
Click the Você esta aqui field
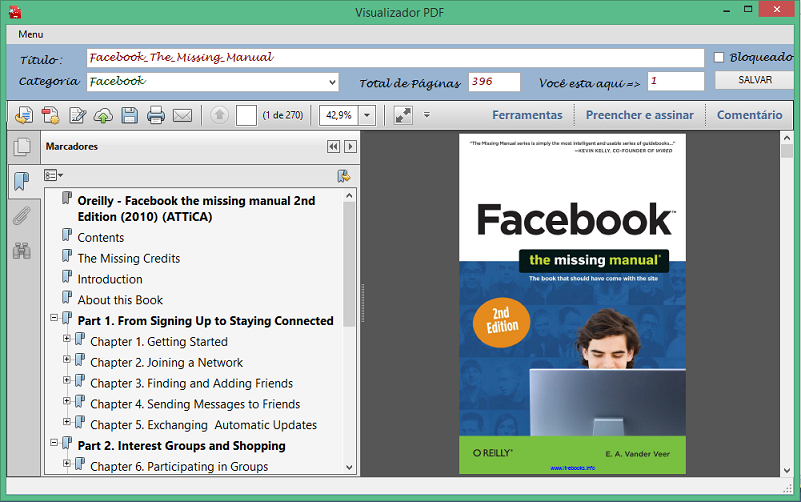[676, 81]
